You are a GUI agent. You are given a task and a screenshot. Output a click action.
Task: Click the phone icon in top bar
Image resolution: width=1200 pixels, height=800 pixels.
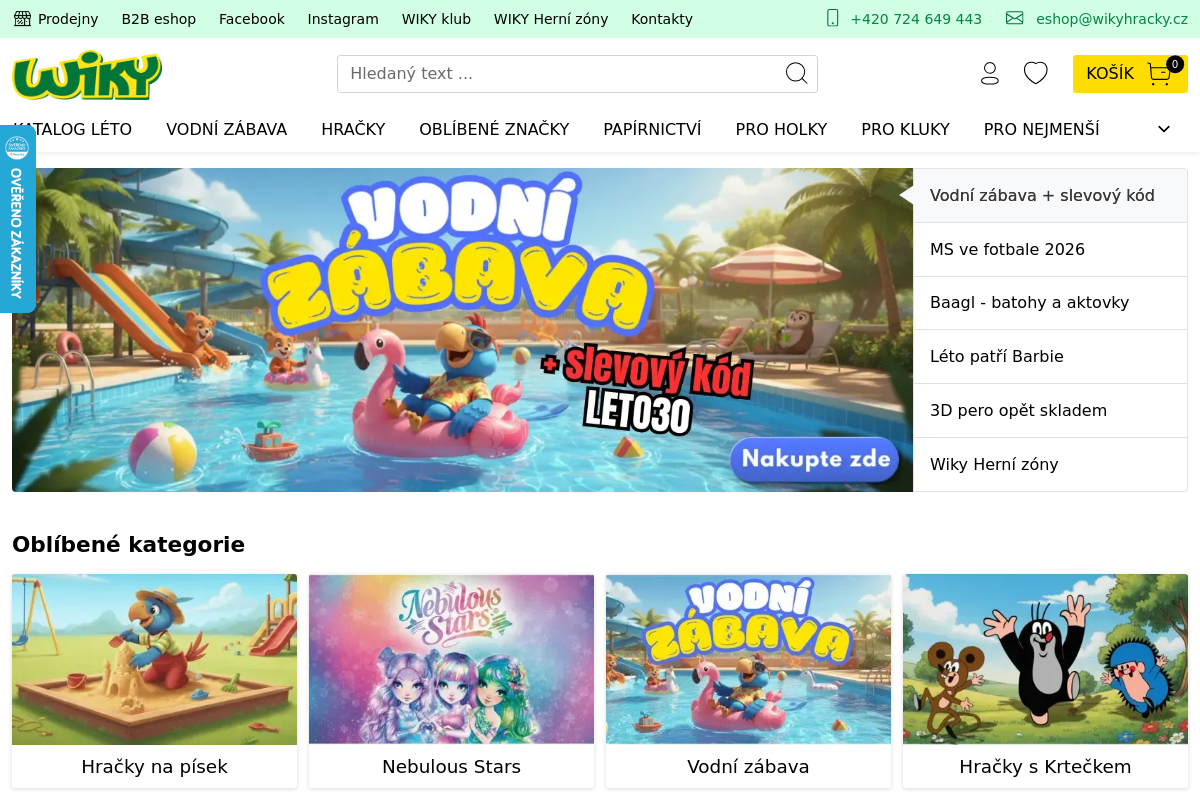click(833, 18)
